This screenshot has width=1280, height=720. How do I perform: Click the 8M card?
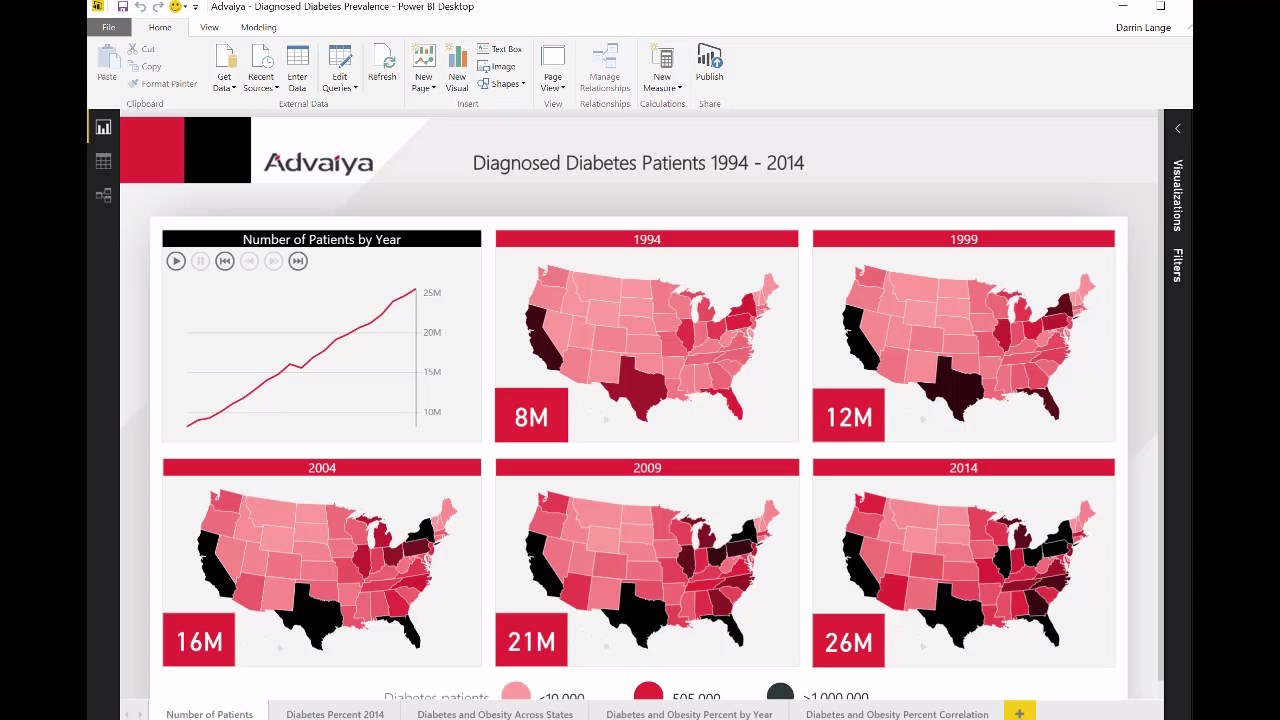[x=531, y=415]
